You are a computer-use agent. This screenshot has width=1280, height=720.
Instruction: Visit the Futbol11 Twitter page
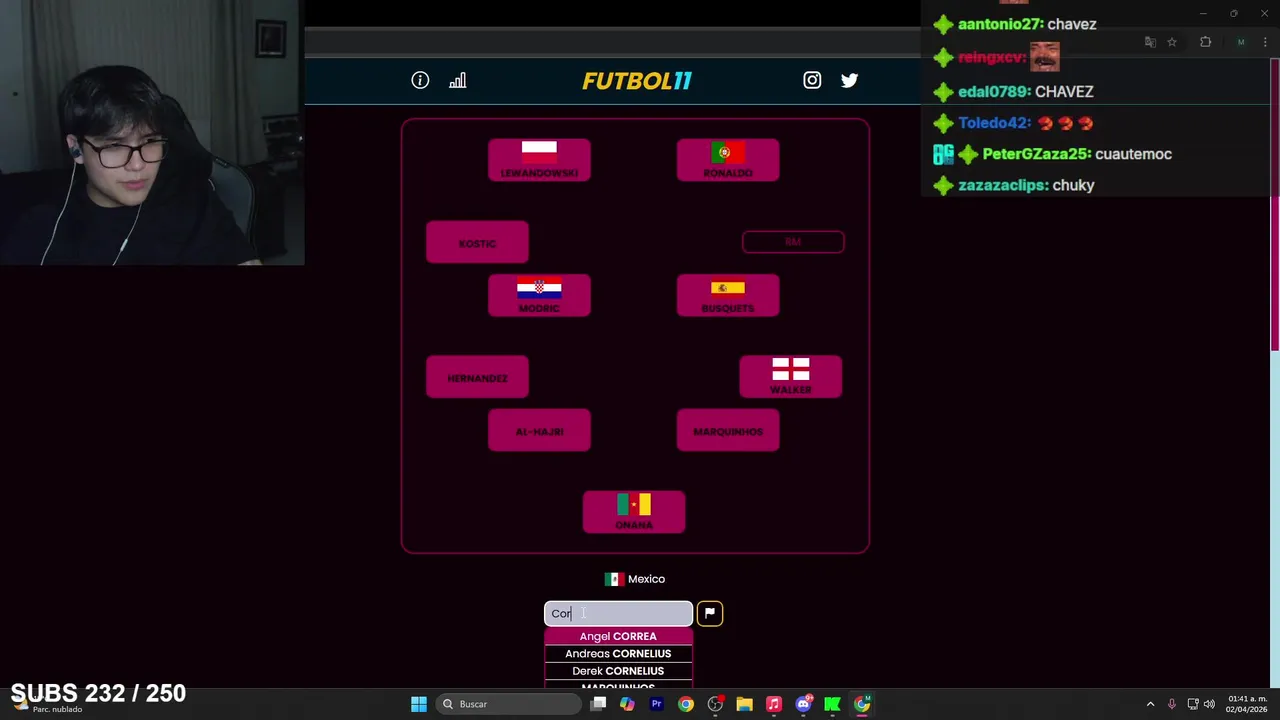click(x=849, y=81)
